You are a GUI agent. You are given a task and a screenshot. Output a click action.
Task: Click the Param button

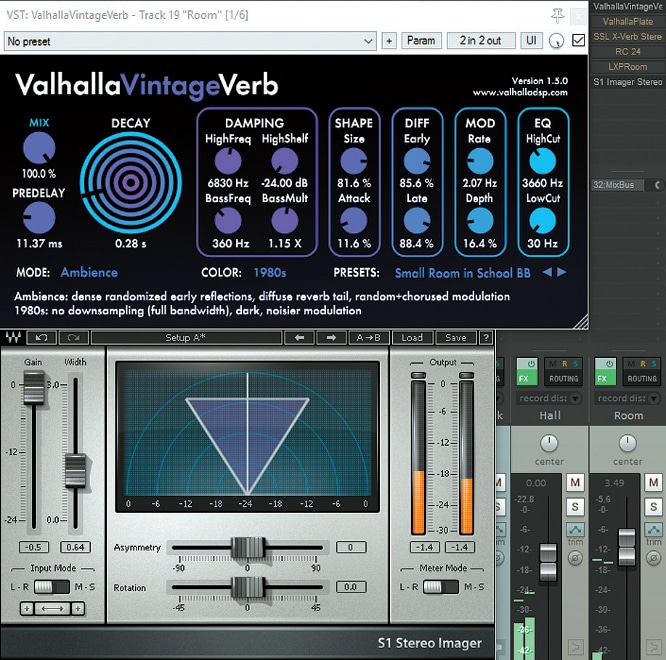421,41
